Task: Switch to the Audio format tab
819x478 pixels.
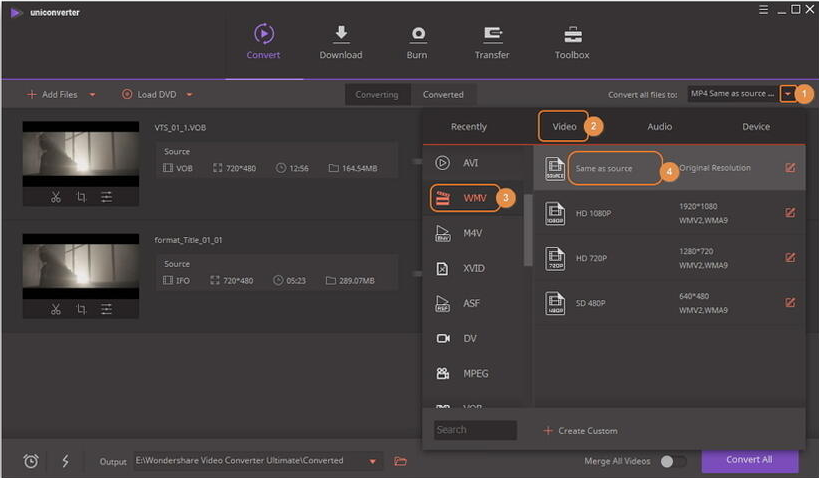Action: pyautogui.click(x=659, y=127)
